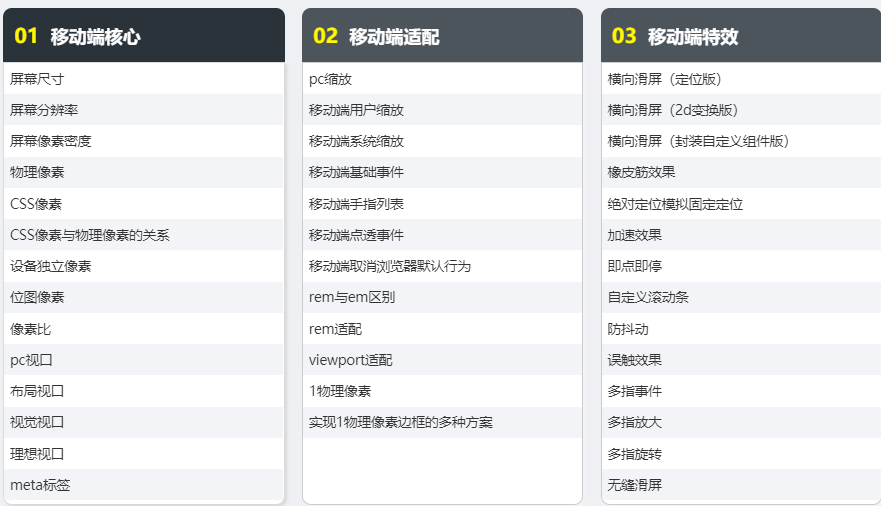
Task: Click the '自定义滚动条' row
Action: pyautogui.click(x=741, y=298)
